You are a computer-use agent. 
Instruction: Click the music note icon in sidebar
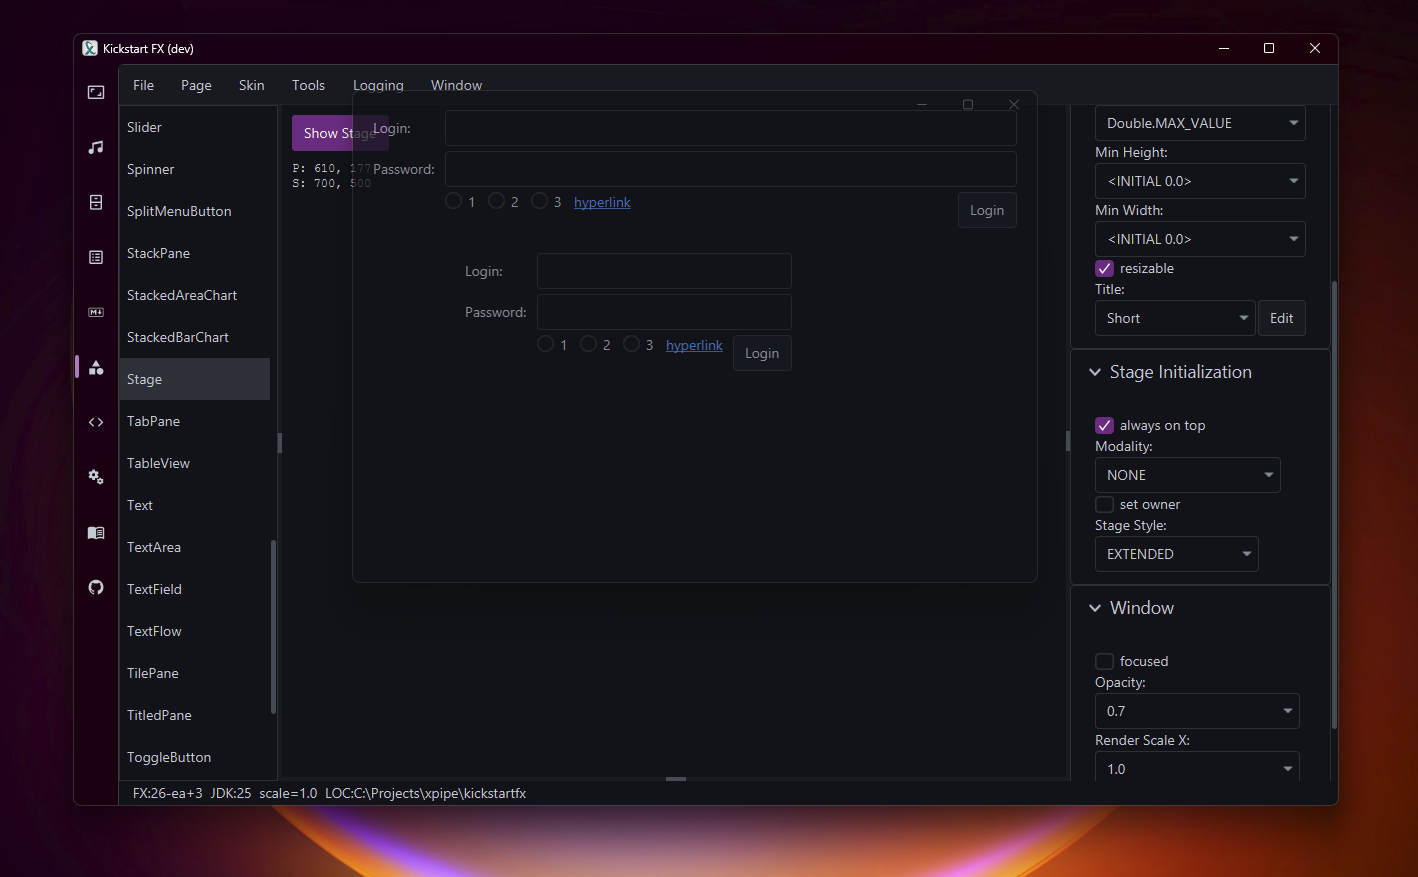96,148
